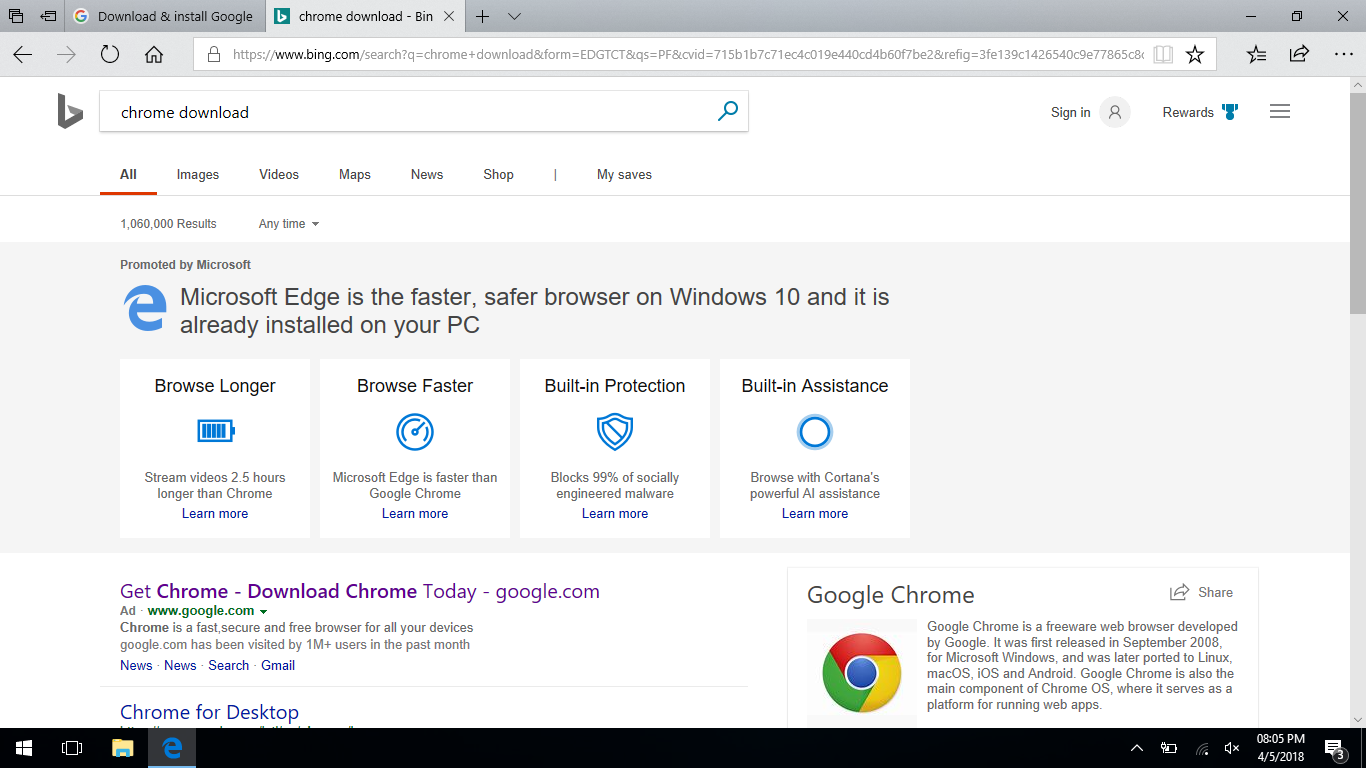
Task: Open a new tab with plus button
Action: [x=483, y=16]
